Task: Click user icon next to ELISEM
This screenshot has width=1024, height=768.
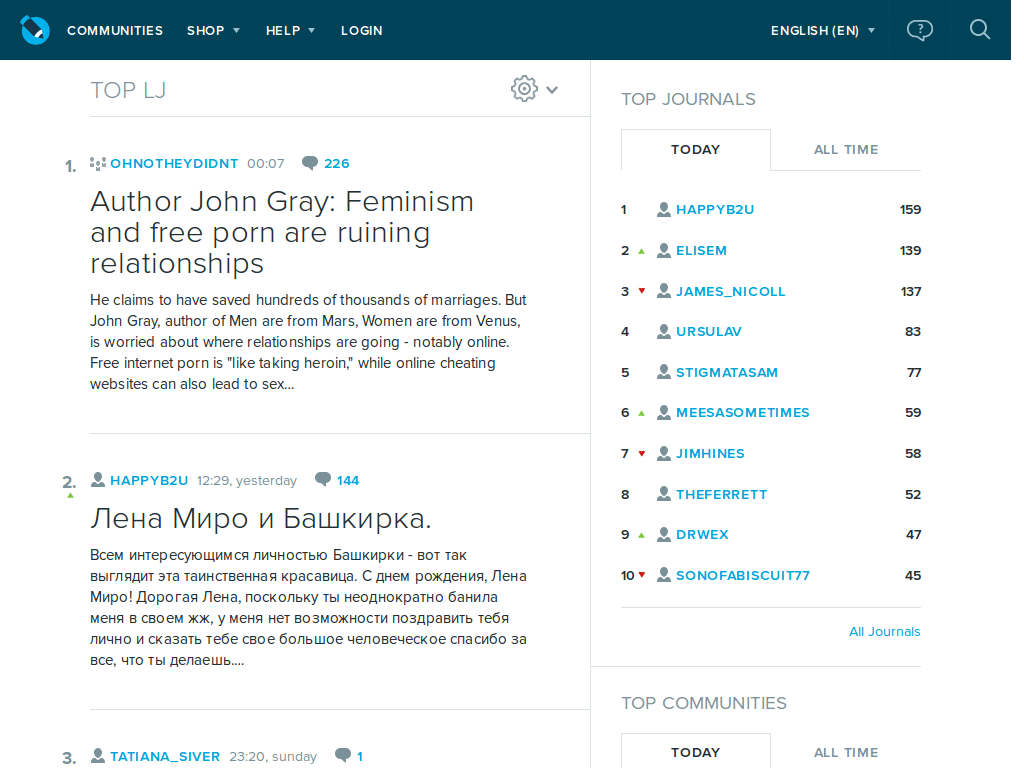Action: [664, 251]
